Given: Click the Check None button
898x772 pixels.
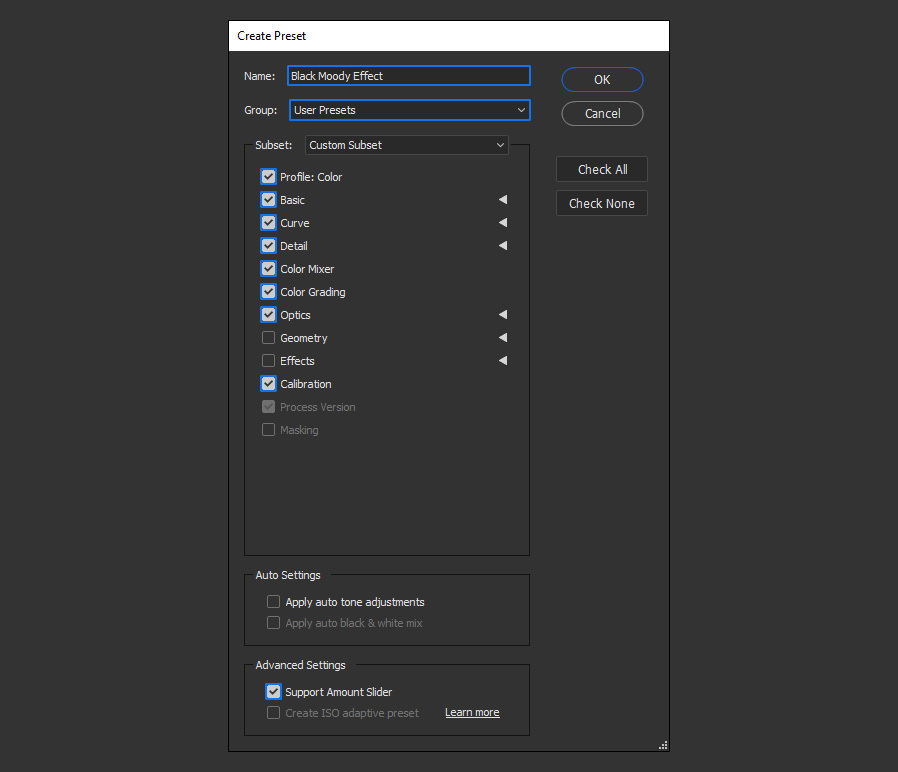Looking at the screenshot, I should [602, 203].
